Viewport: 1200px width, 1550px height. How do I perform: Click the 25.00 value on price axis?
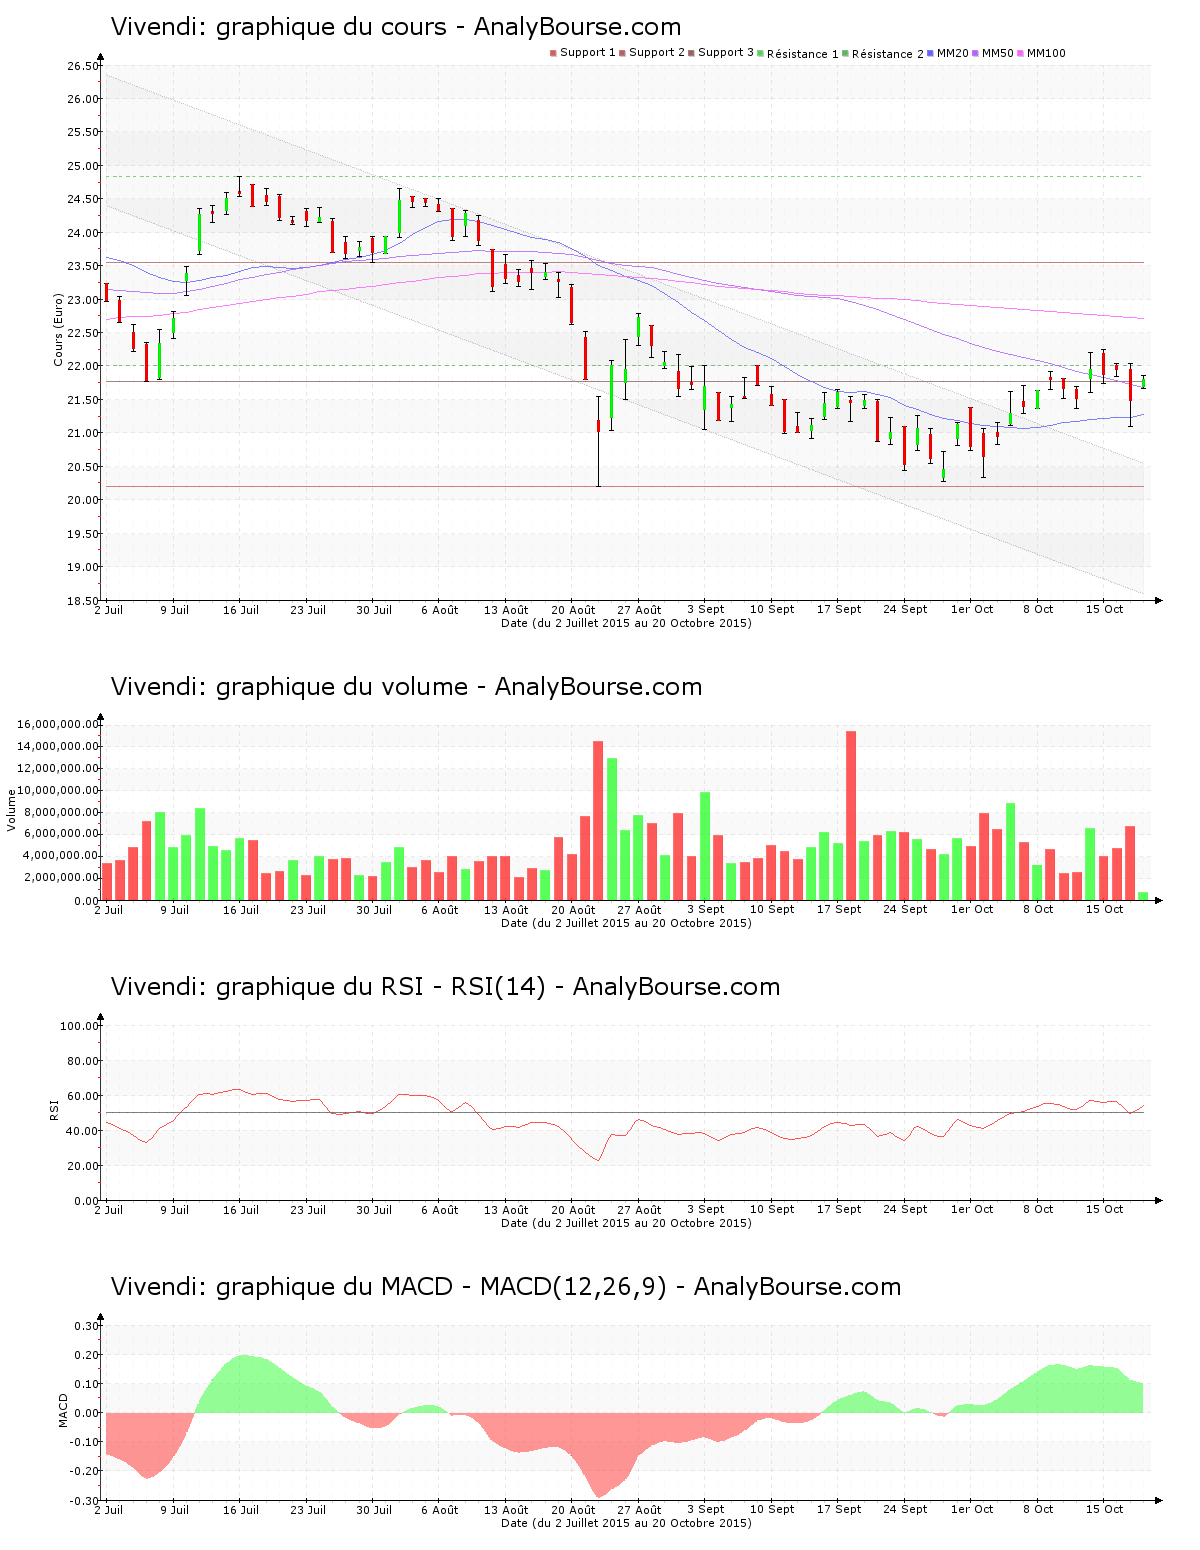click(x=83, y=166)
